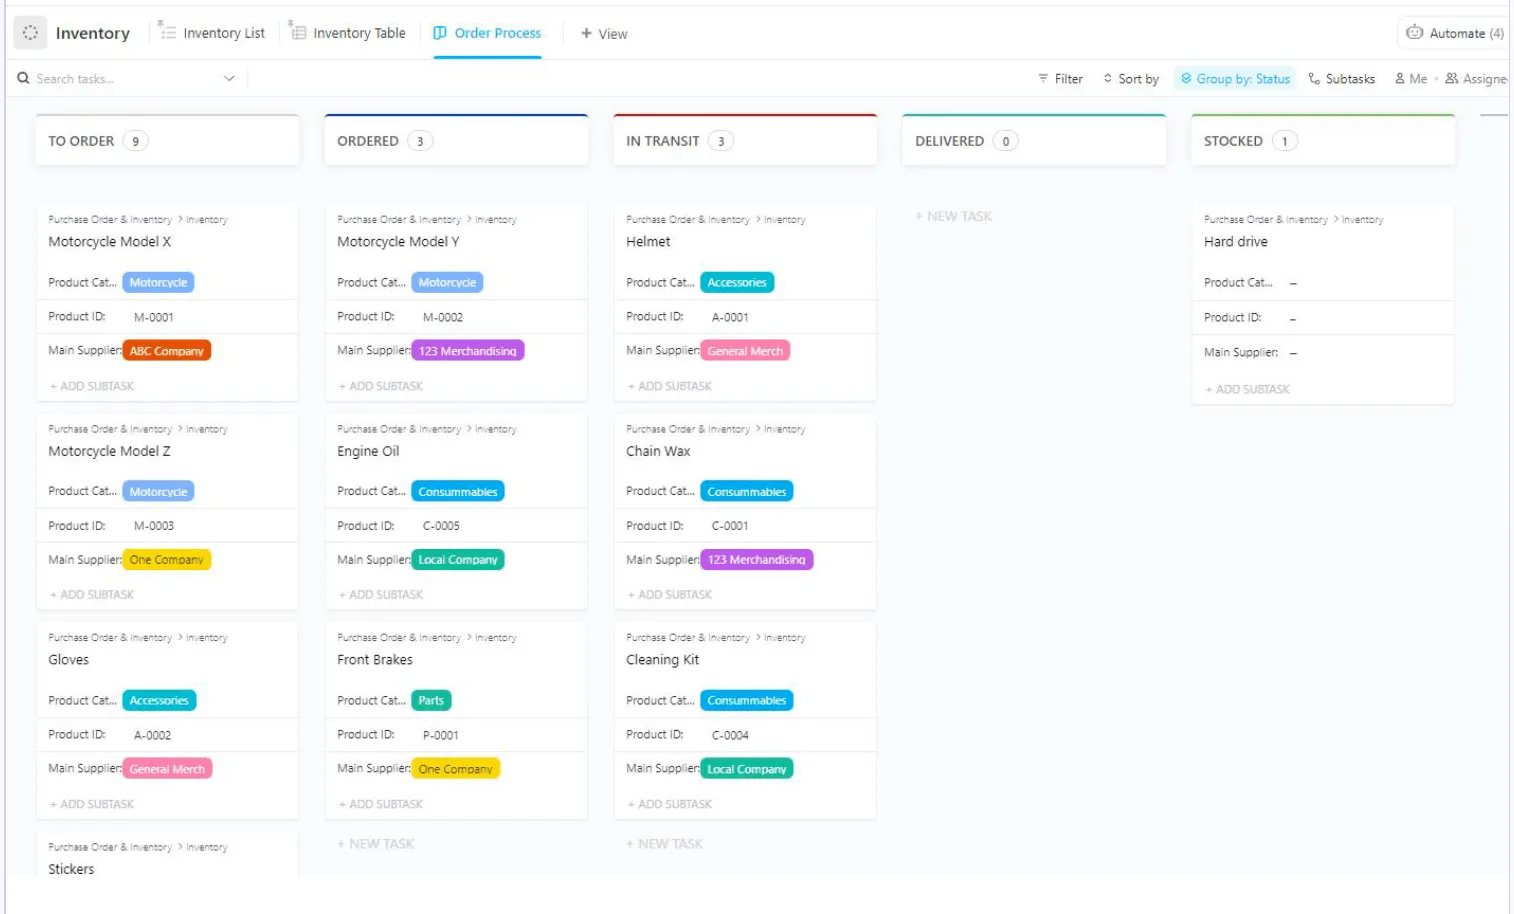Image resolution: width=1514 pixels, height=914 pixels.
Task: Click Product ID C-0004 value
Action: pyautogui.click(x=730, y=735)
